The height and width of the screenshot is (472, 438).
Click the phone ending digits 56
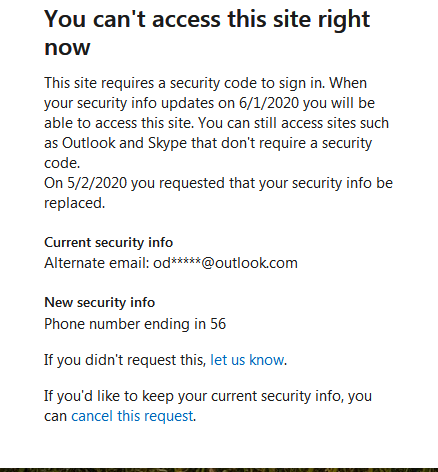tap(218, 324)
